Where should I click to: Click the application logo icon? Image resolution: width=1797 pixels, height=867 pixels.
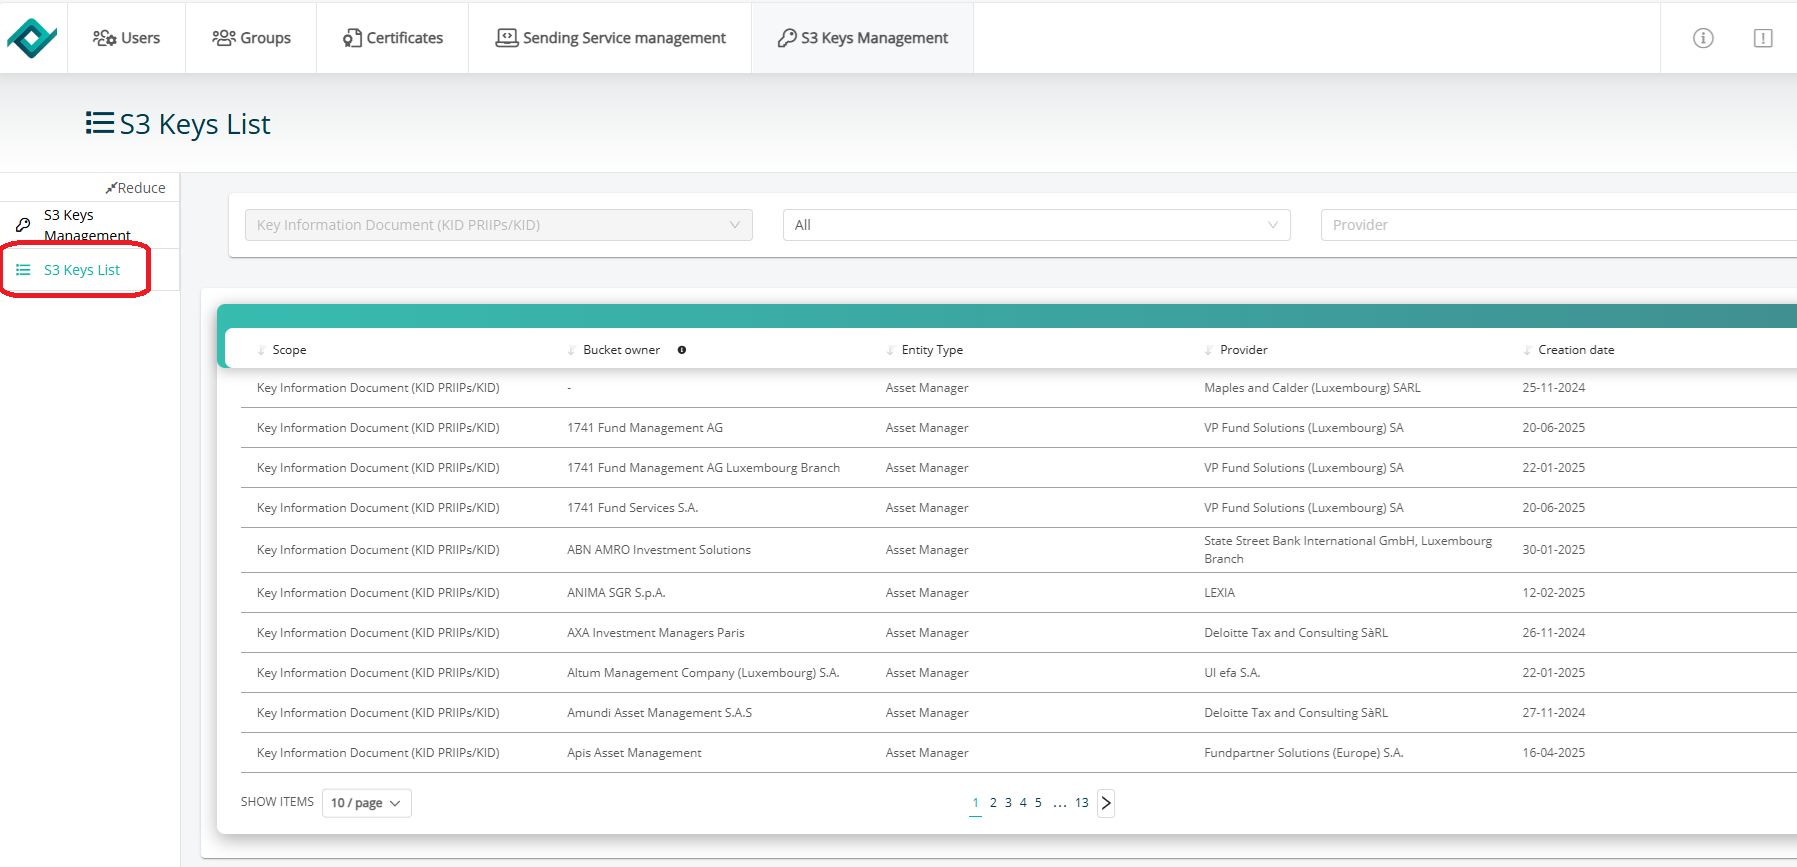point(32,38)
